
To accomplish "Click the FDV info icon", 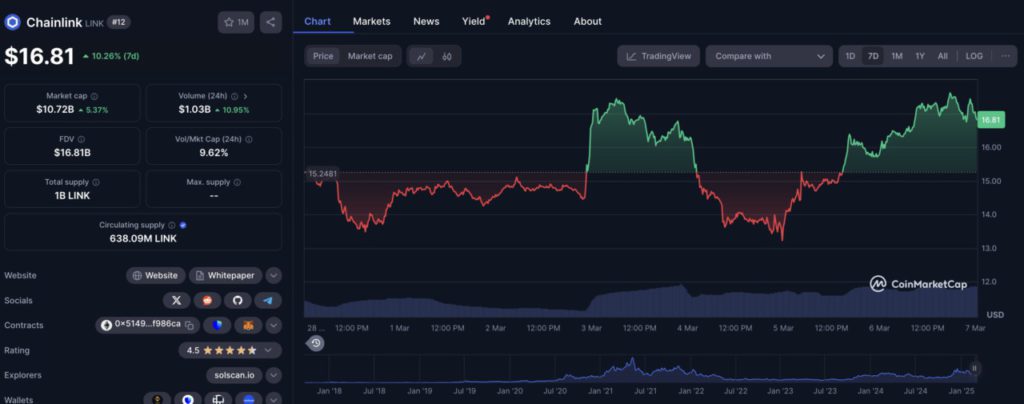I will [81, 139].
